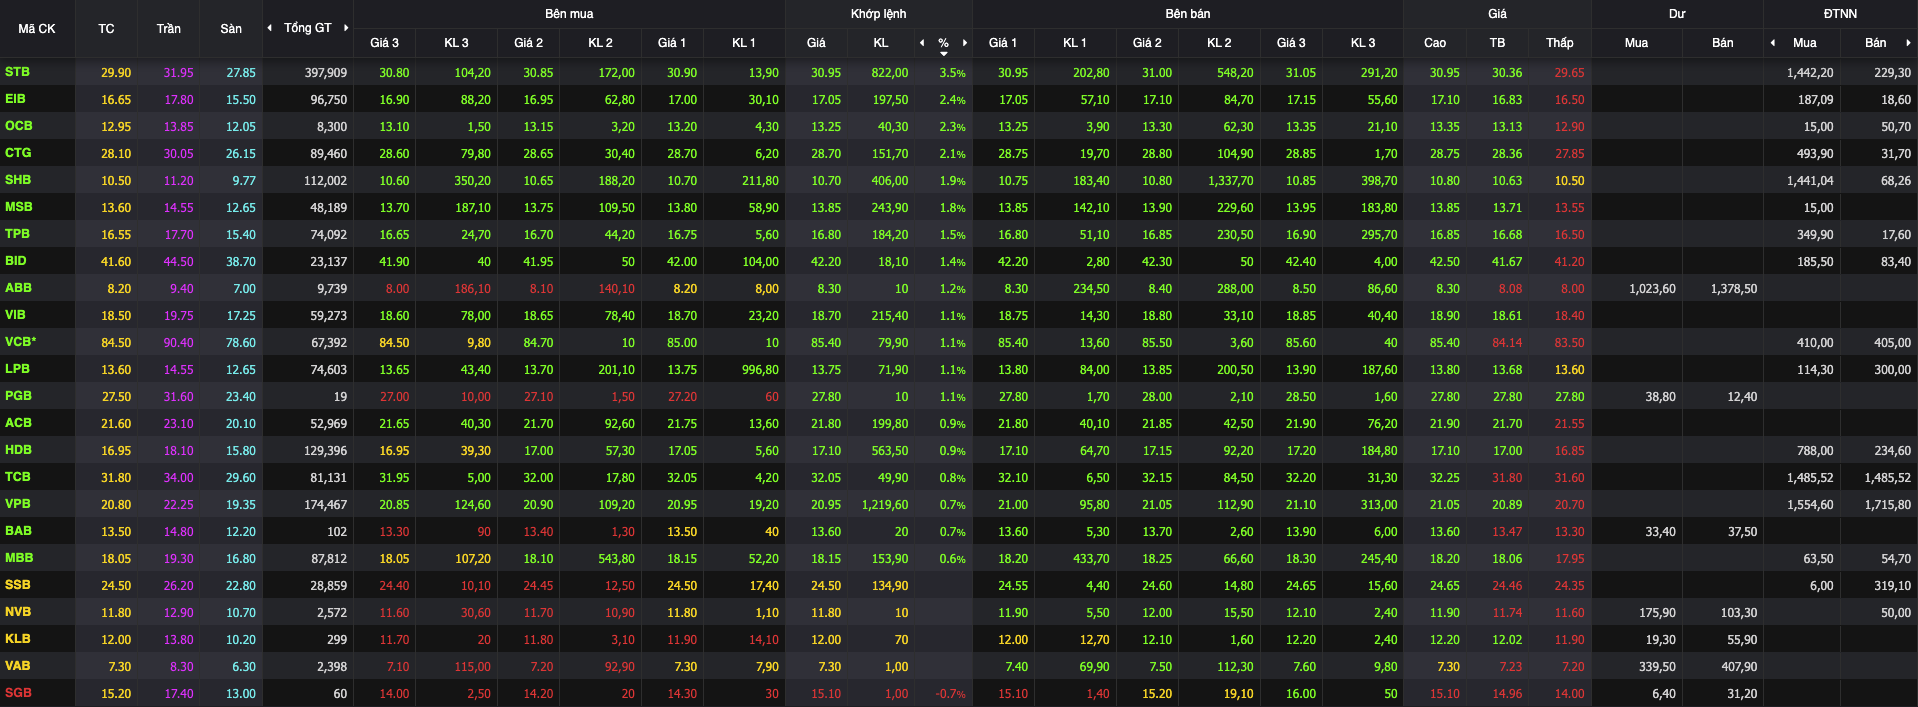Open the BAB stock symbol
The image size is (1918, 707).
(x=18, y=531)
